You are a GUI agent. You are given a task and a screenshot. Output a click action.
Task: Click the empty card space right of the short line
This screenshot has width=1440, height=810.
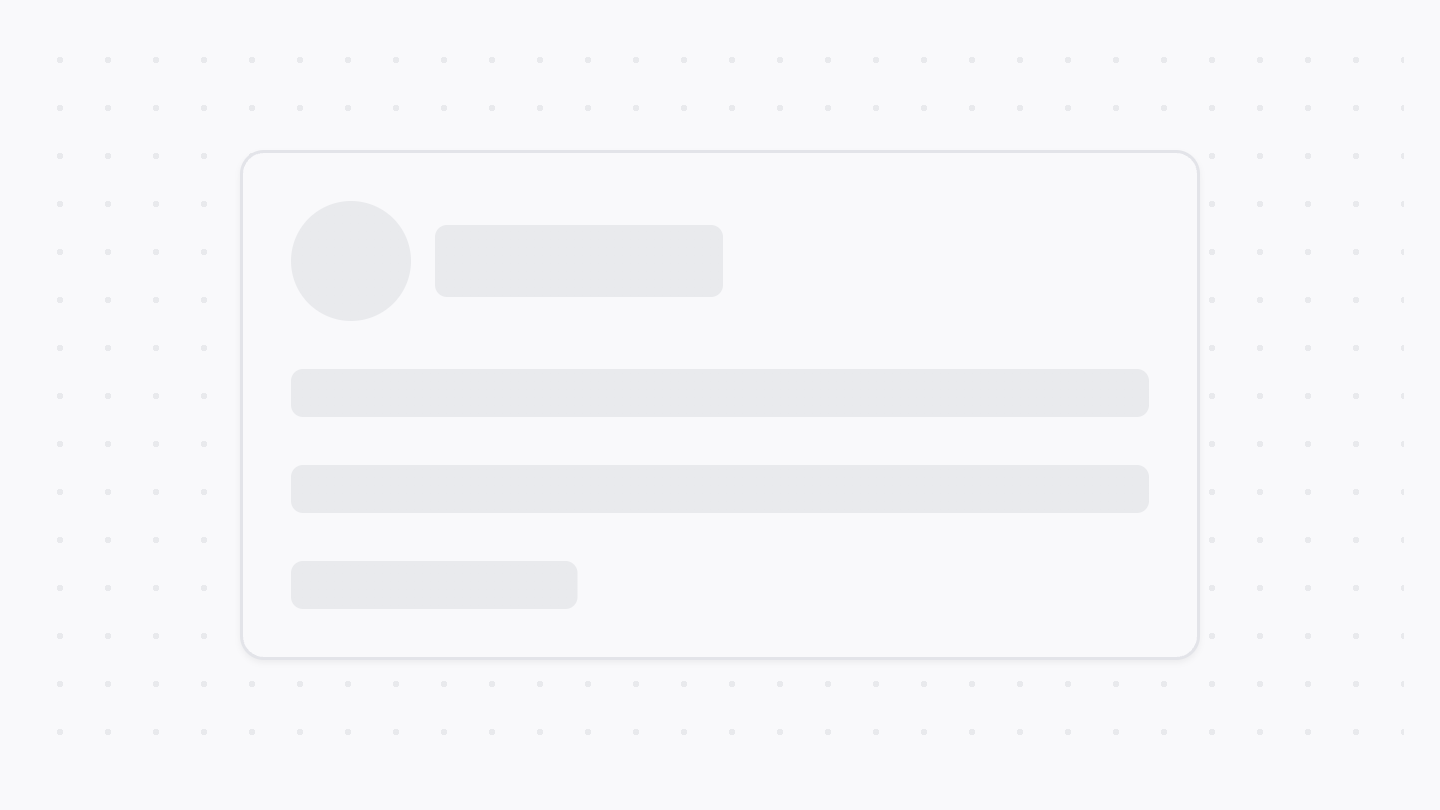(860, 585)
